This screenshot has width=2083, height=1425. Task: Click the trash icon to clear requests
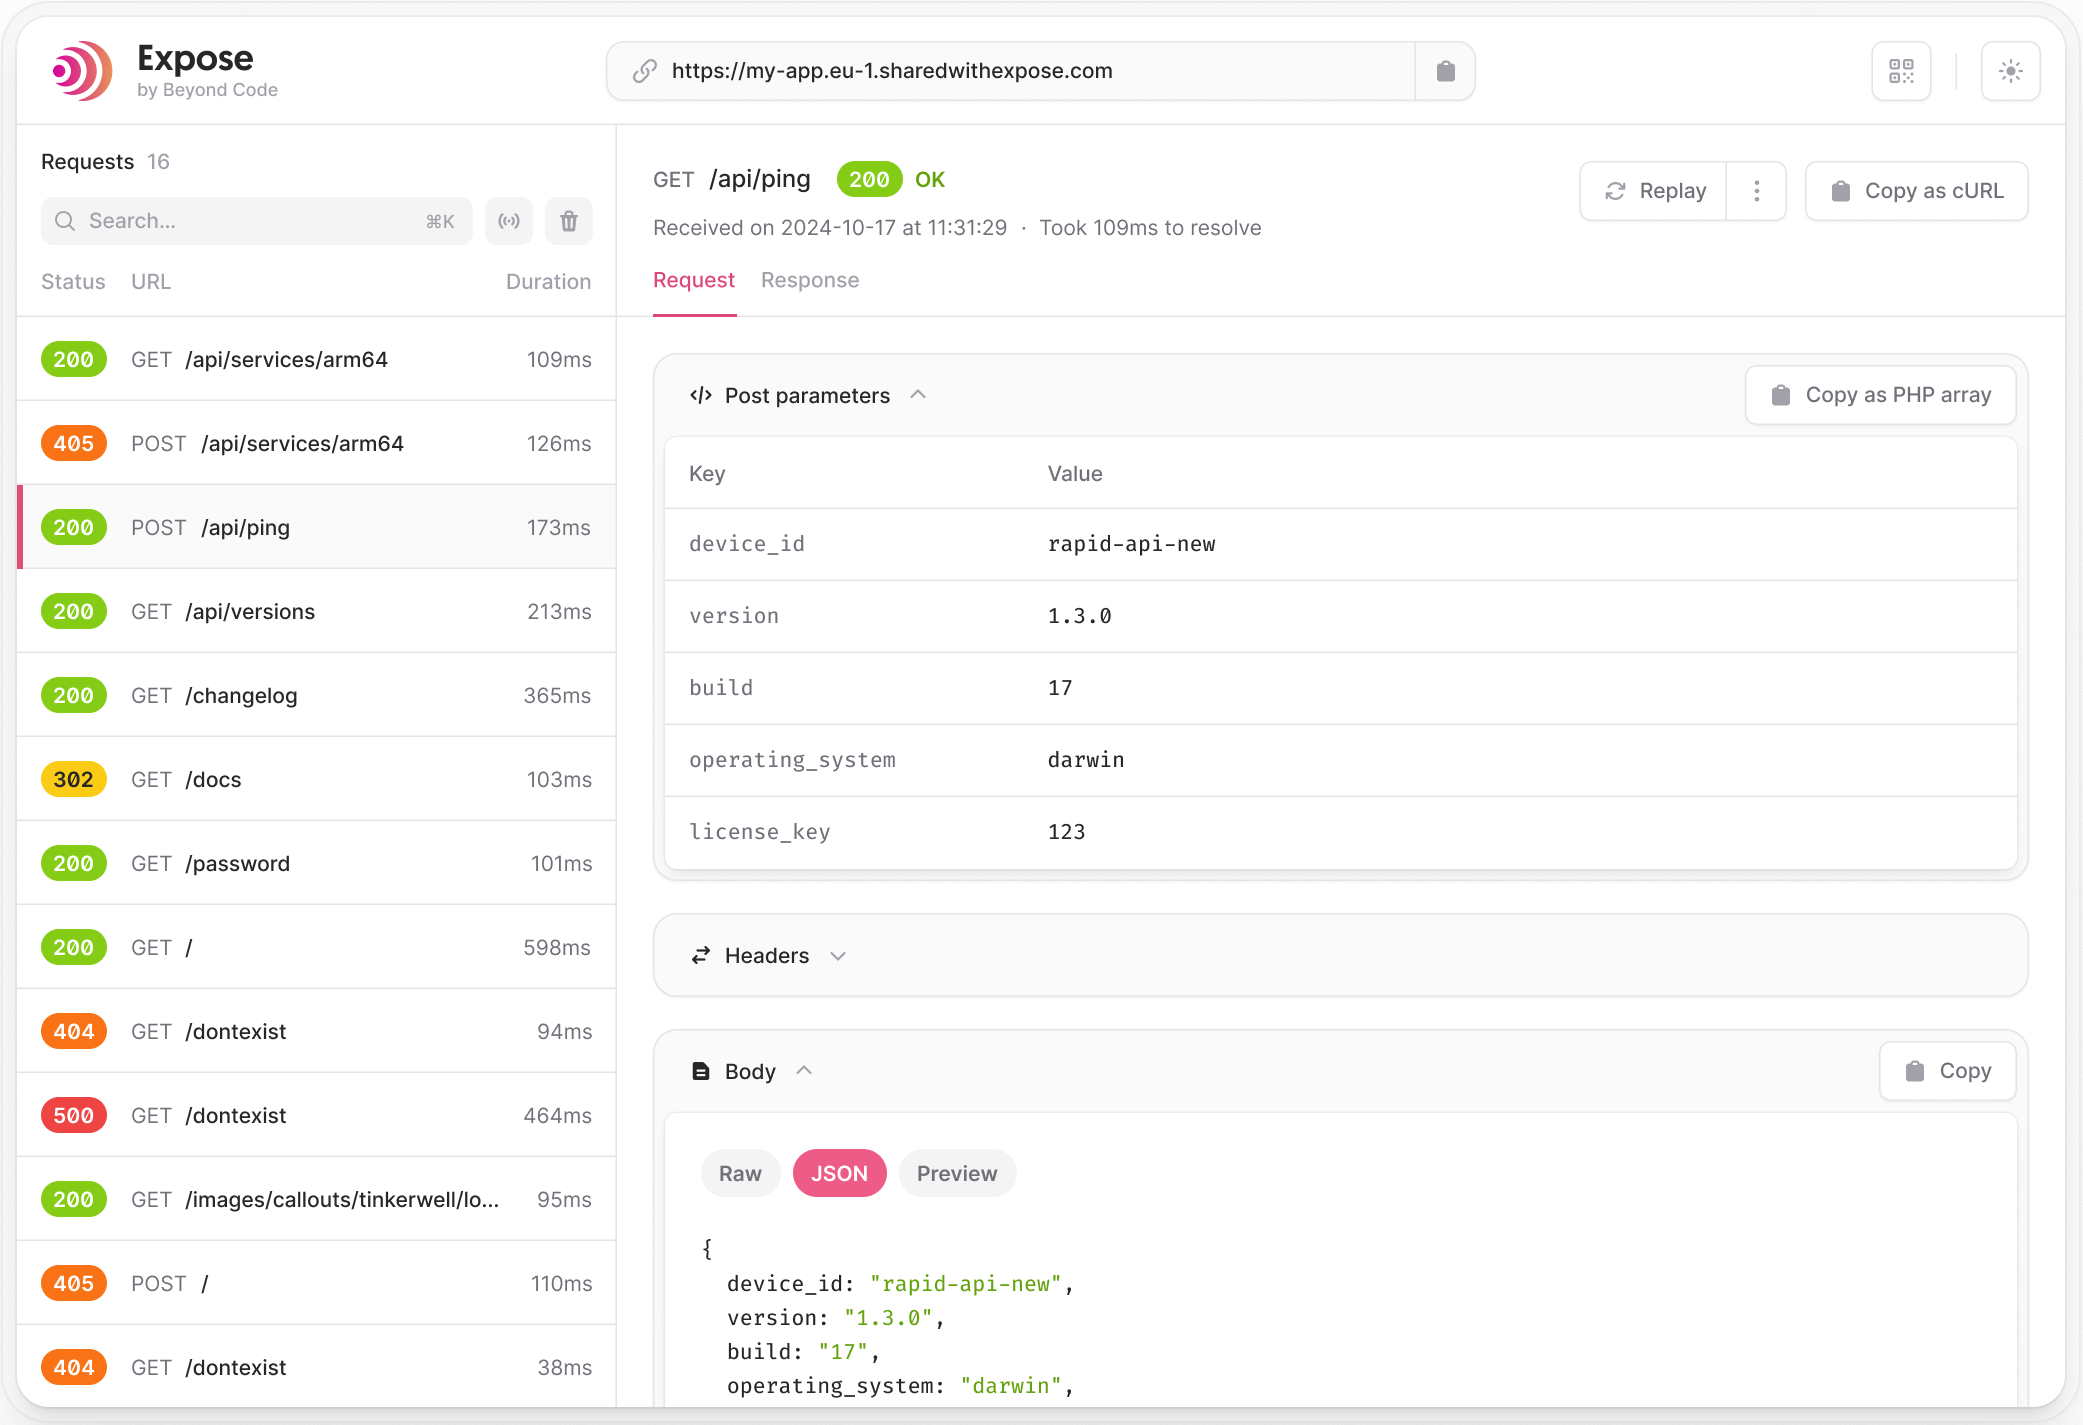pyautogui.click(x=569, y=221)
